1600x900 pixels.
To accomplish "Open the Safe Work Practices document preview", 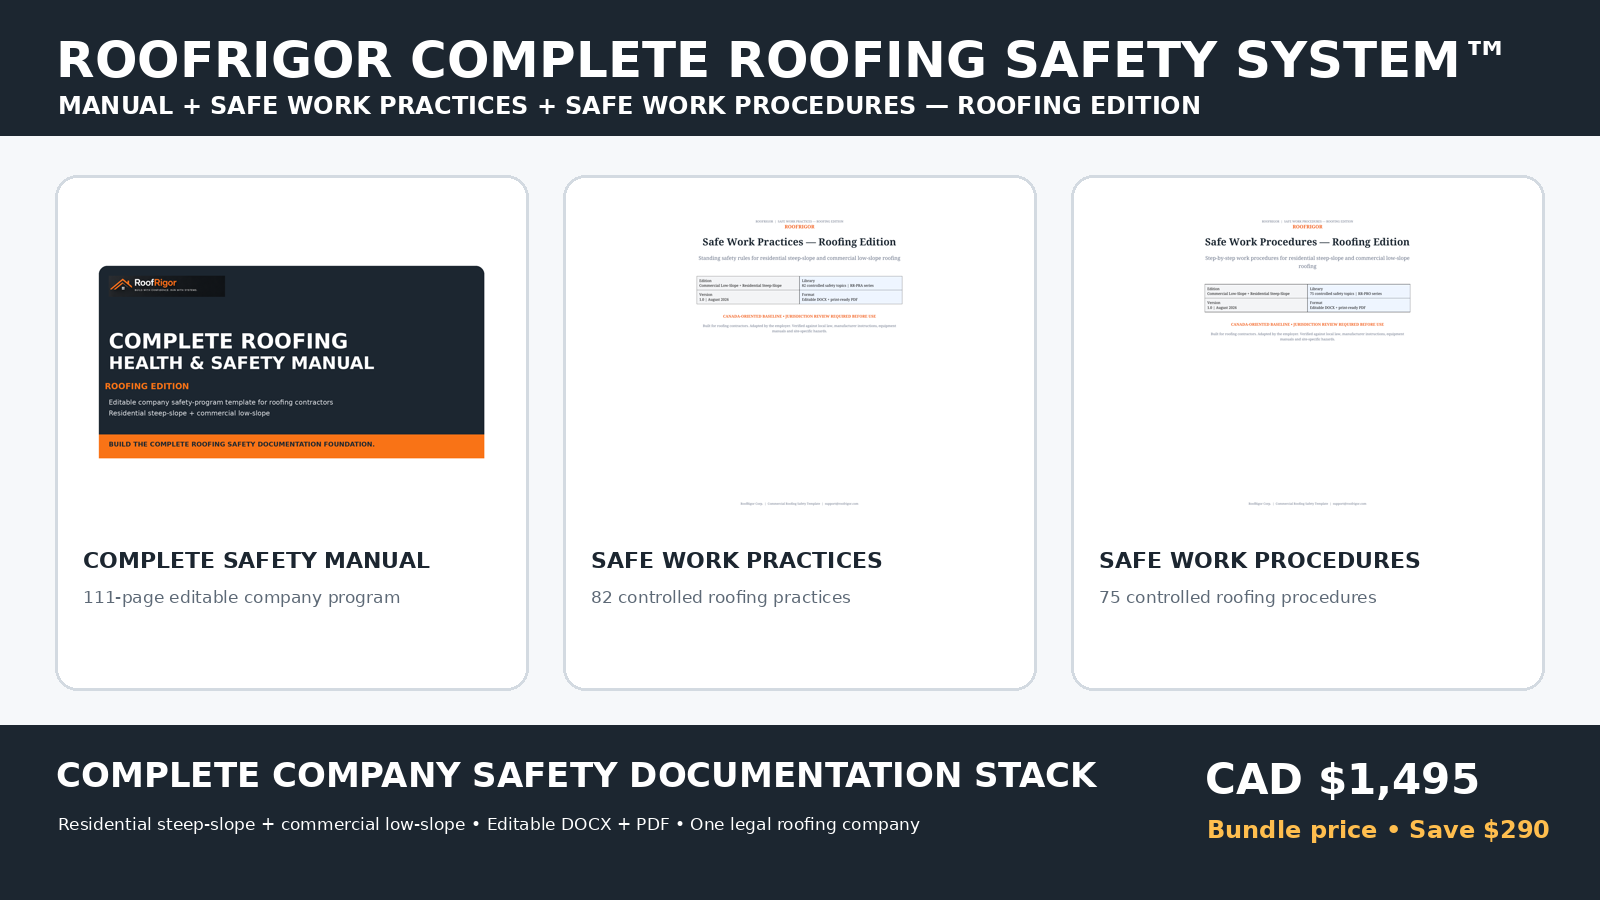I will tap(799, 362).
